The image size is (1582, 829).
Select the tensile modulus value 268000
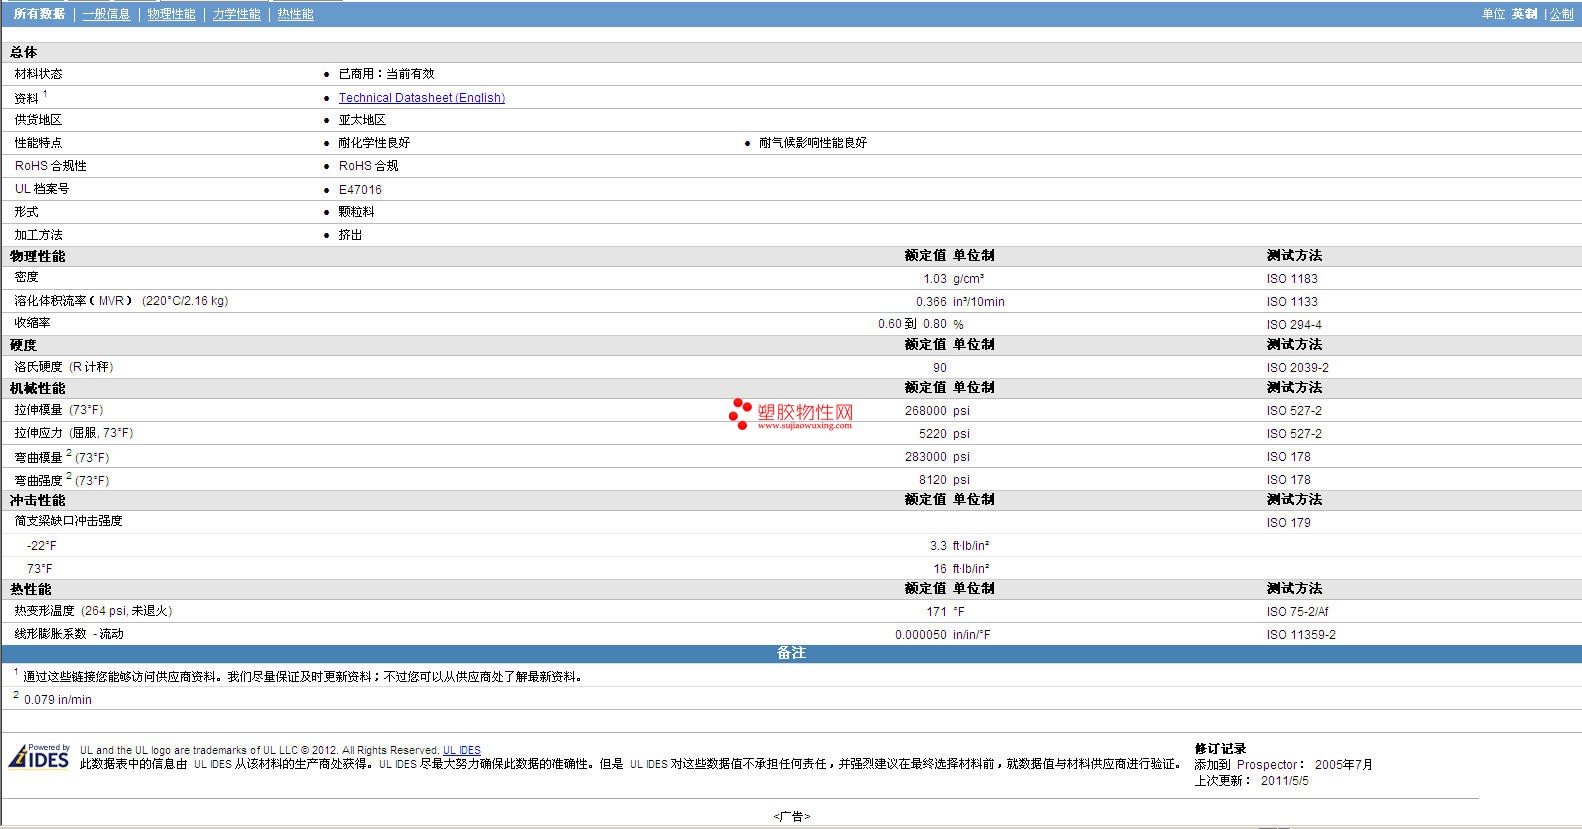click(x=926, y=411)
